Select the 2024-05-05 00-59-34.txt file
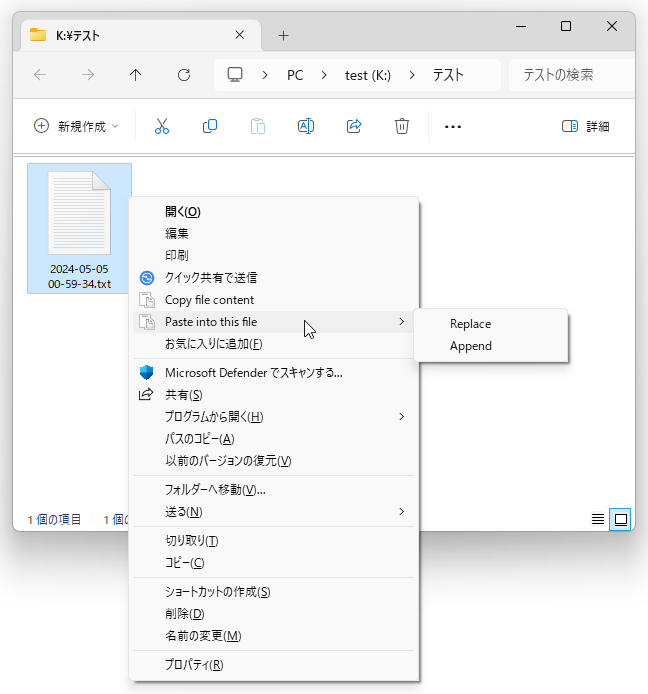This screenshot has height=694, width=648. [x=79, y=228]
